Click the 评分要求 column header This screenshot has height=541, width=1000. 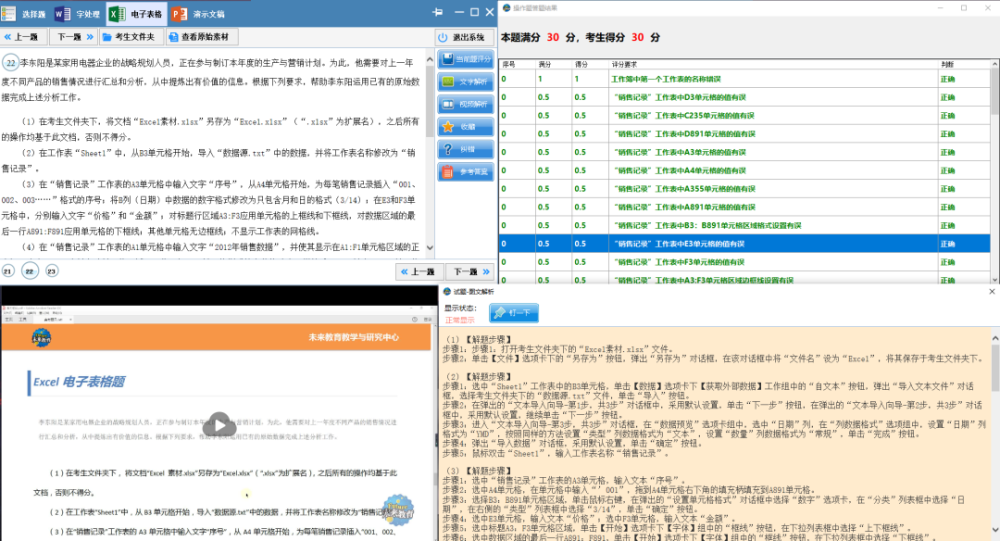(772, 64)
